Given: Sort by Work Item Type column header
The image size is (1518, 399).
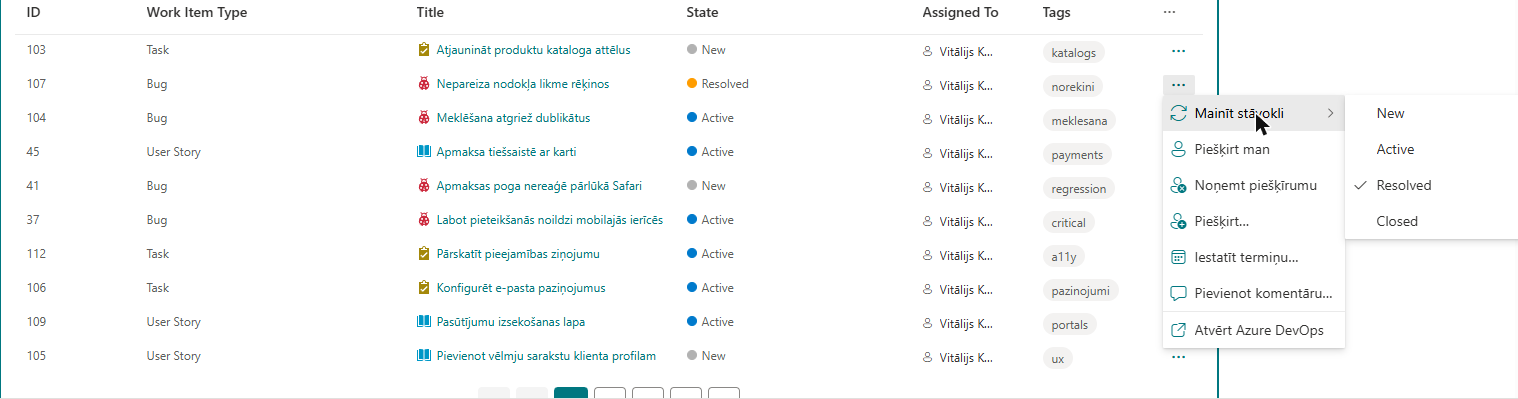Looking at the screenshot, I should pos(197,13).
